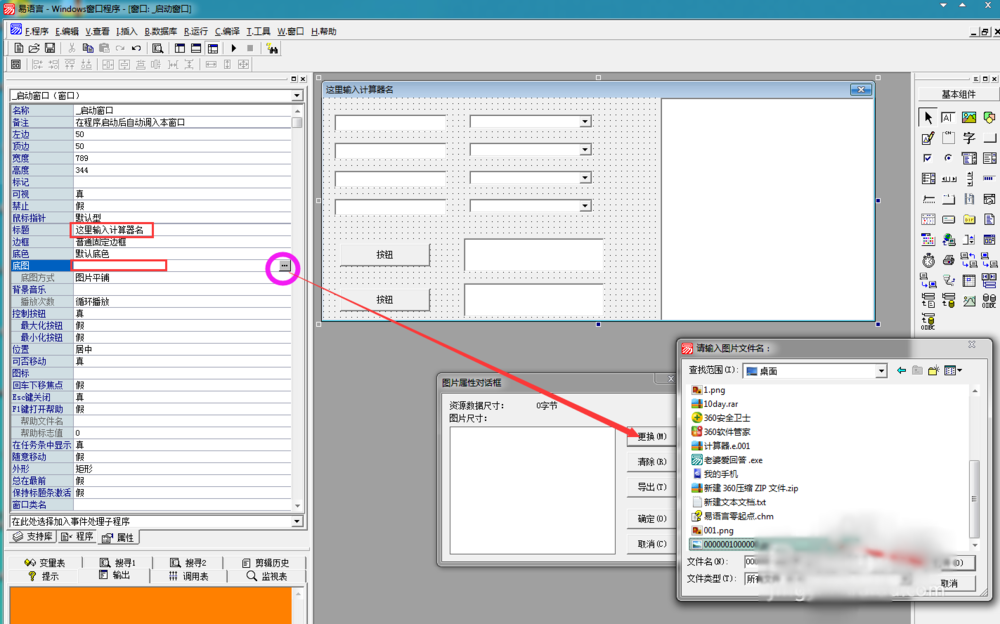Select the radio button component in the palette
The width and height of the screenshot is (1000, 624).
pos(948,158)
